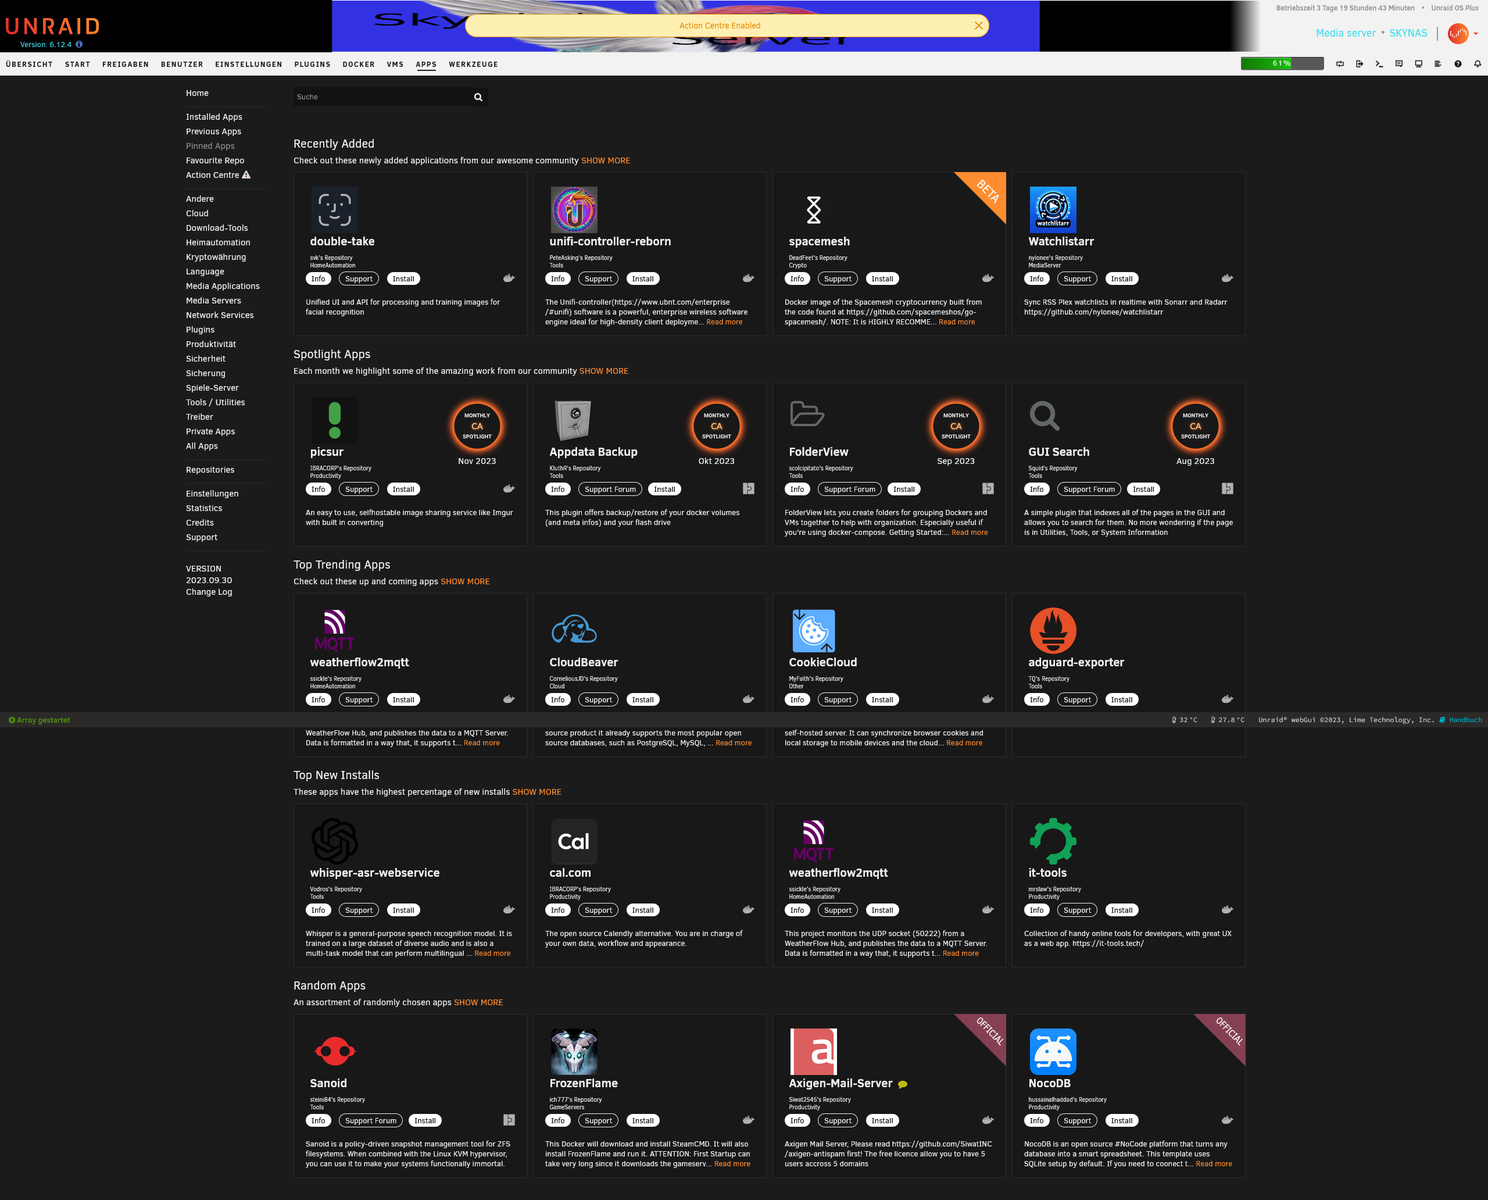The width and height of the screenshot is (1488, 1200).
Task: Click the Action Centre warning triangle icon
Action: point(246,175)
